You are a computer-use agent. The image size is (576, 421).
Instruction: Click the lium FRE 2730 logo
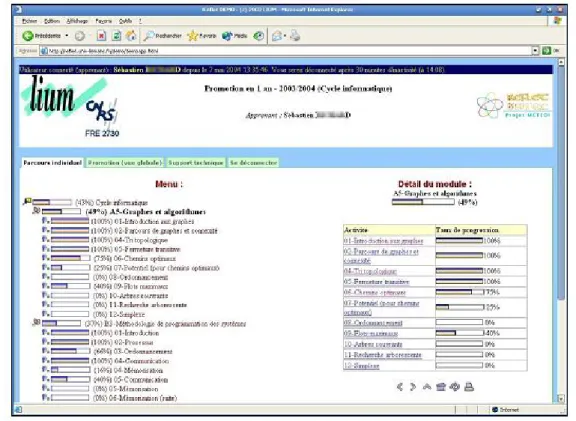(70, 107)
